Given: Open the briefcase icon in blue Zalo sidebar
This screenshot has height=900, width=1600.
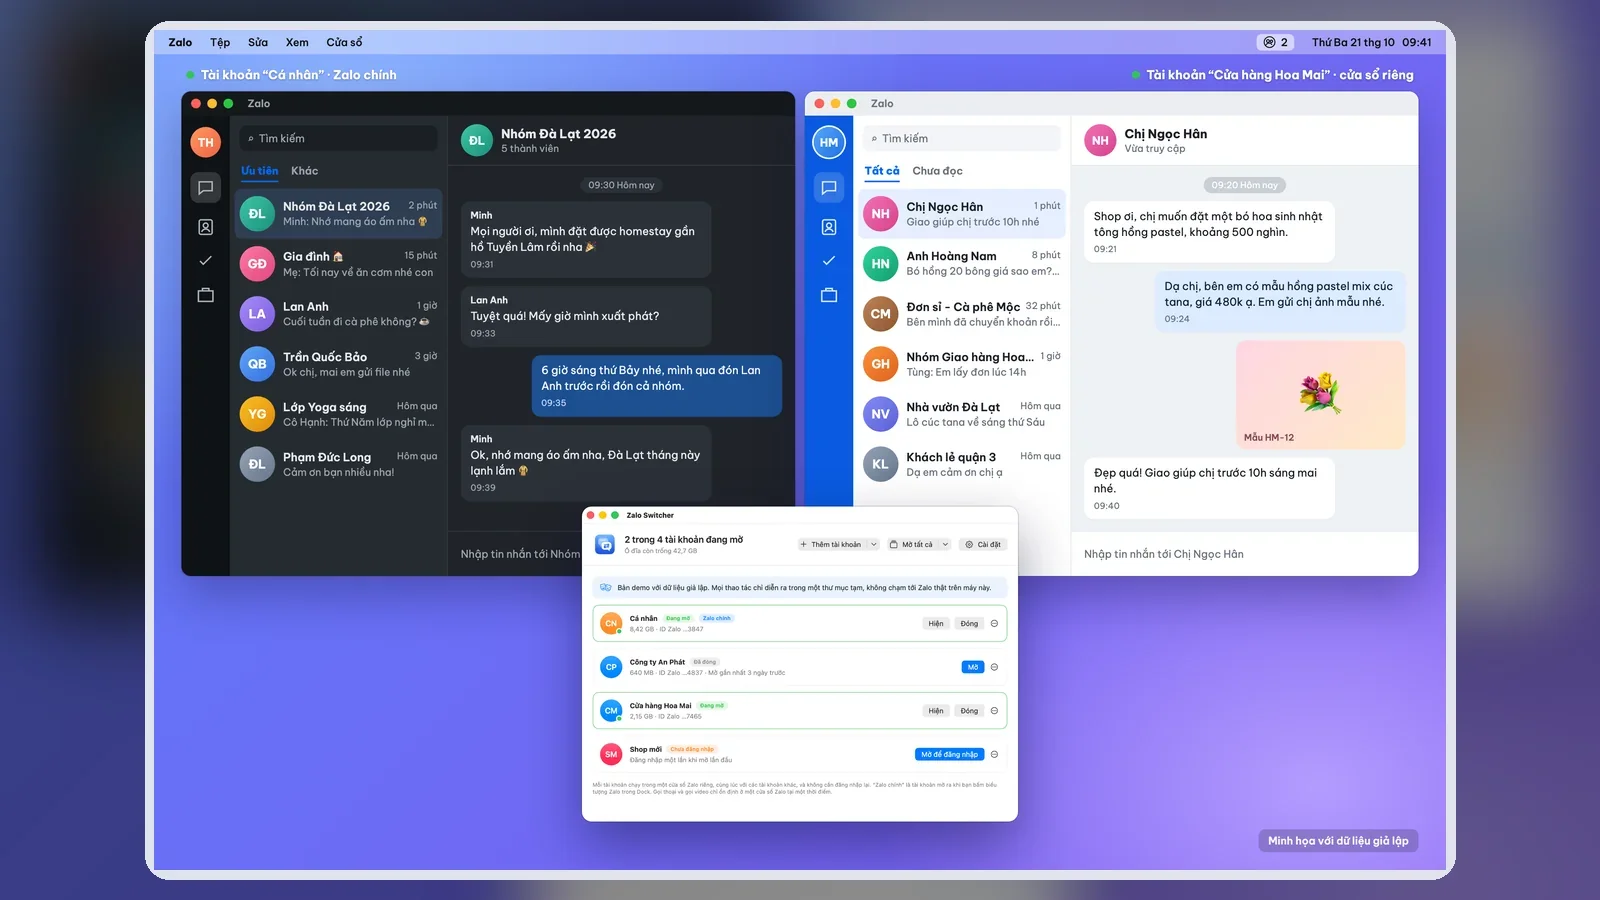Looking at the screenshot, I should pyautogui.click(x=829, y=295).
